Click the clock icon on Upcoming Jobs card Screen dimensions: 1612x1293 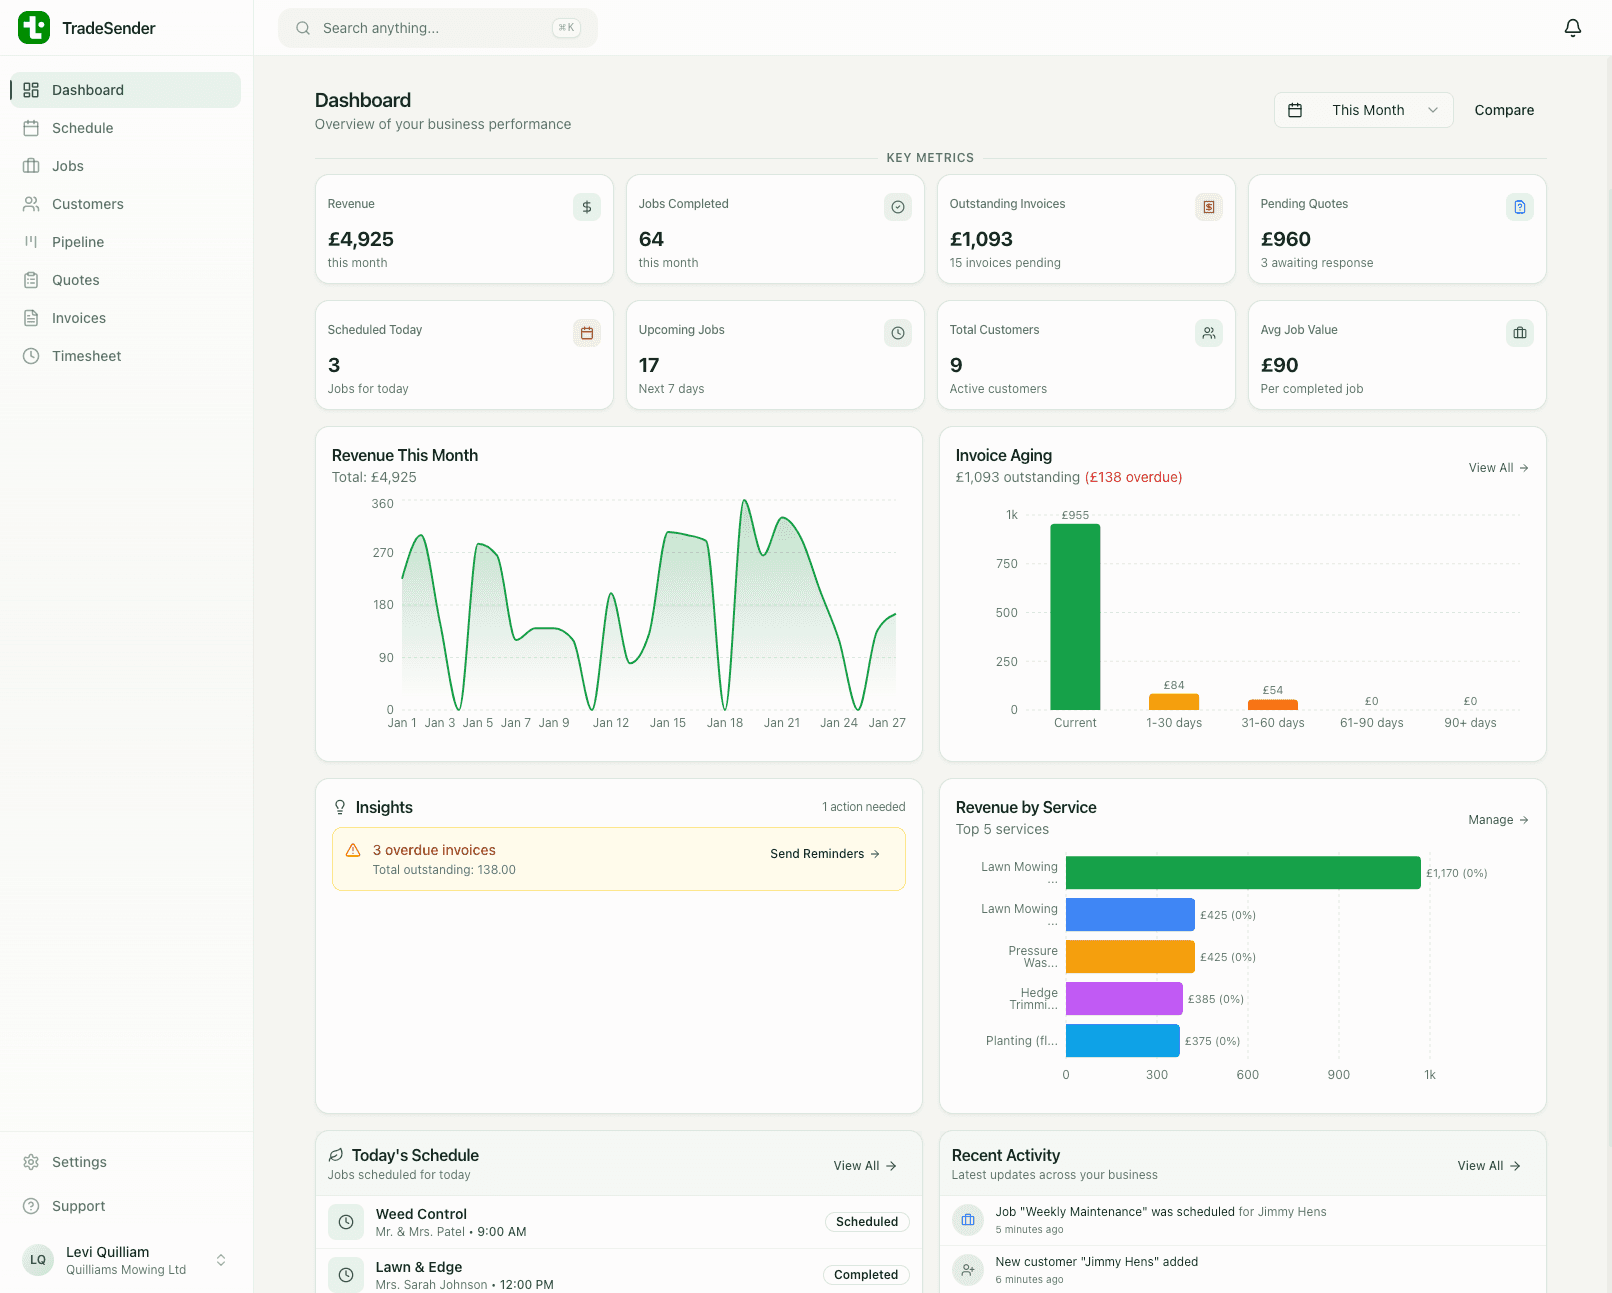pos(898,333)
